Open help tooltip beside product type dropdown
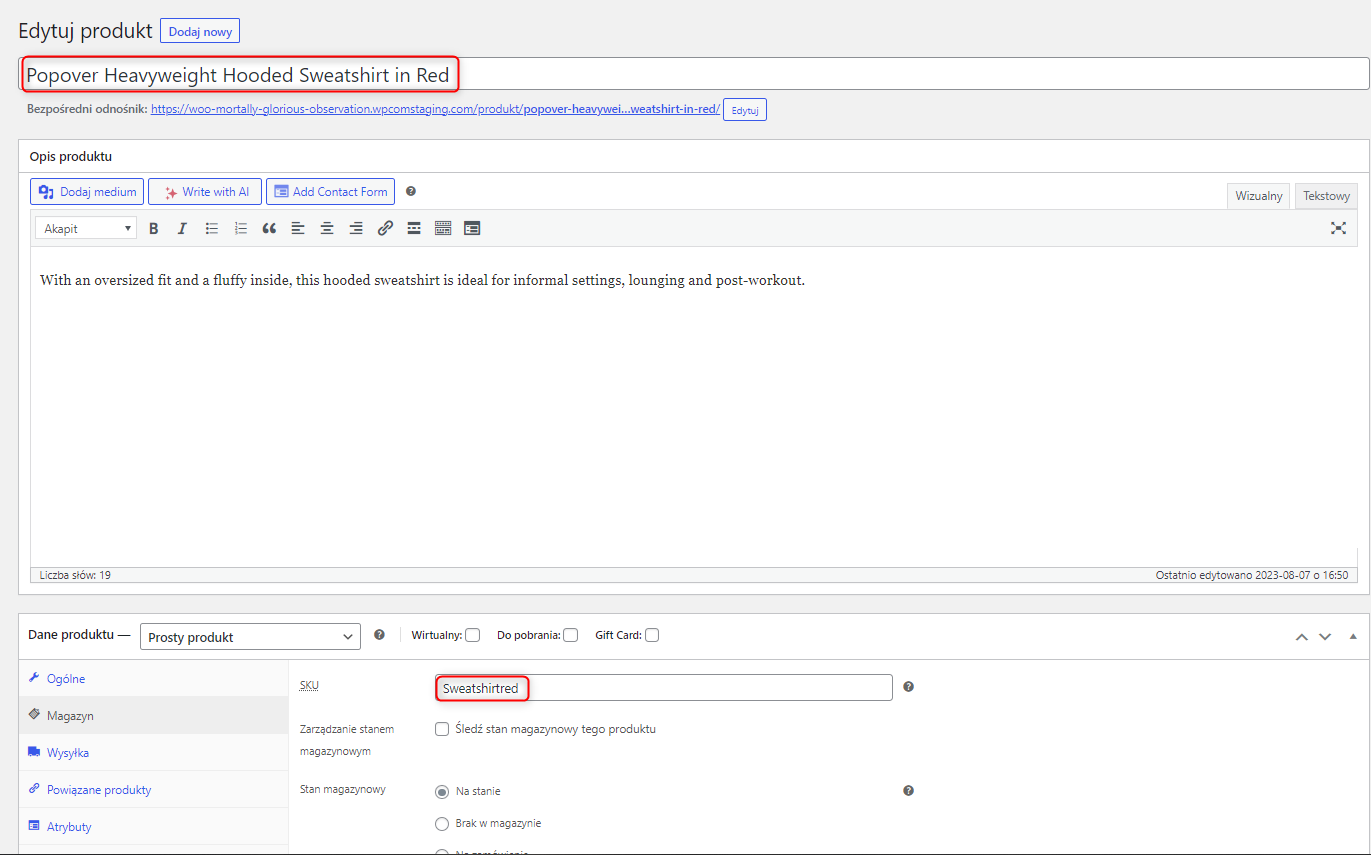This screenshot has width=1371, height=855. point(379,635)
